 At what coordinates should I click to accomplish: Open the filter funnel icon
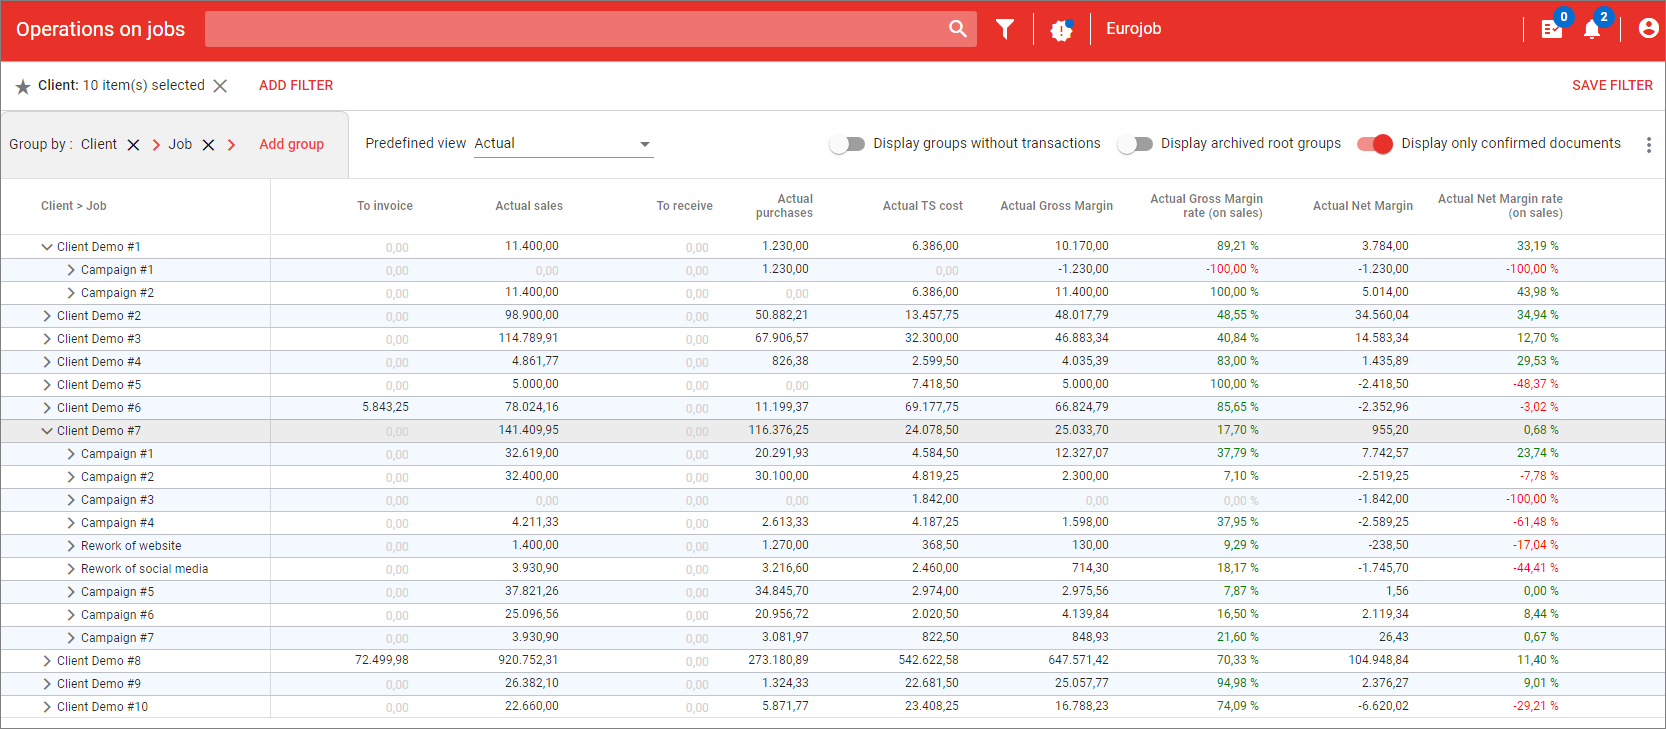pos(1005,29)
